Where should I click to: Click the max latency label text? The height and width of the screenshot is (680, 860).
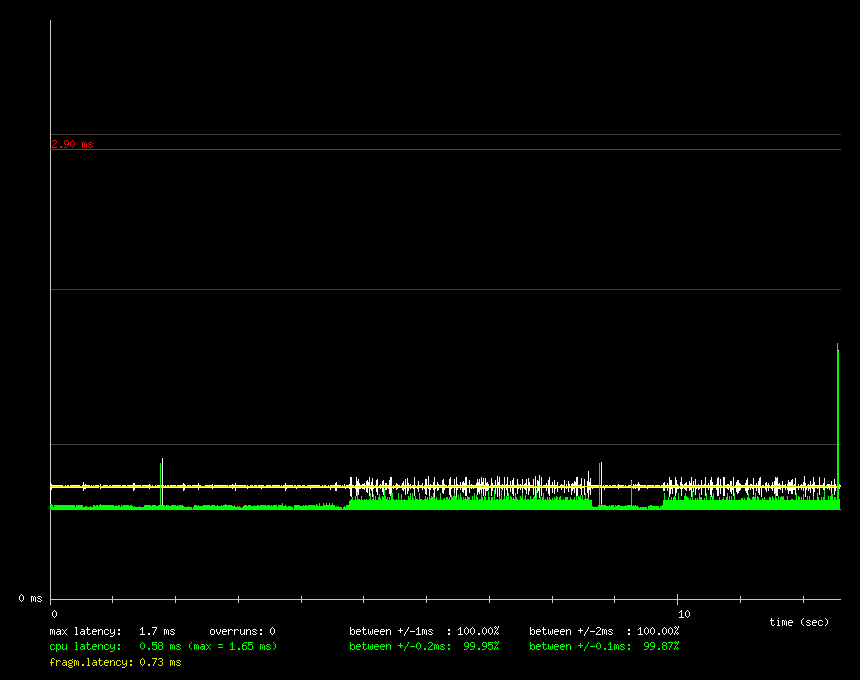point(85,631)
